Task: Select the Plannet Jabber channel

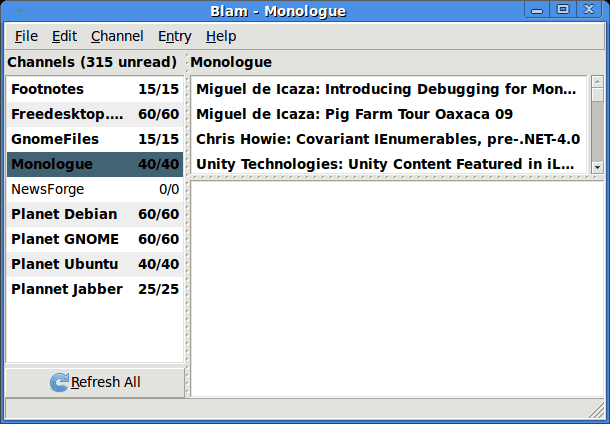Action: pyautogui.click(x=95, y=289)
